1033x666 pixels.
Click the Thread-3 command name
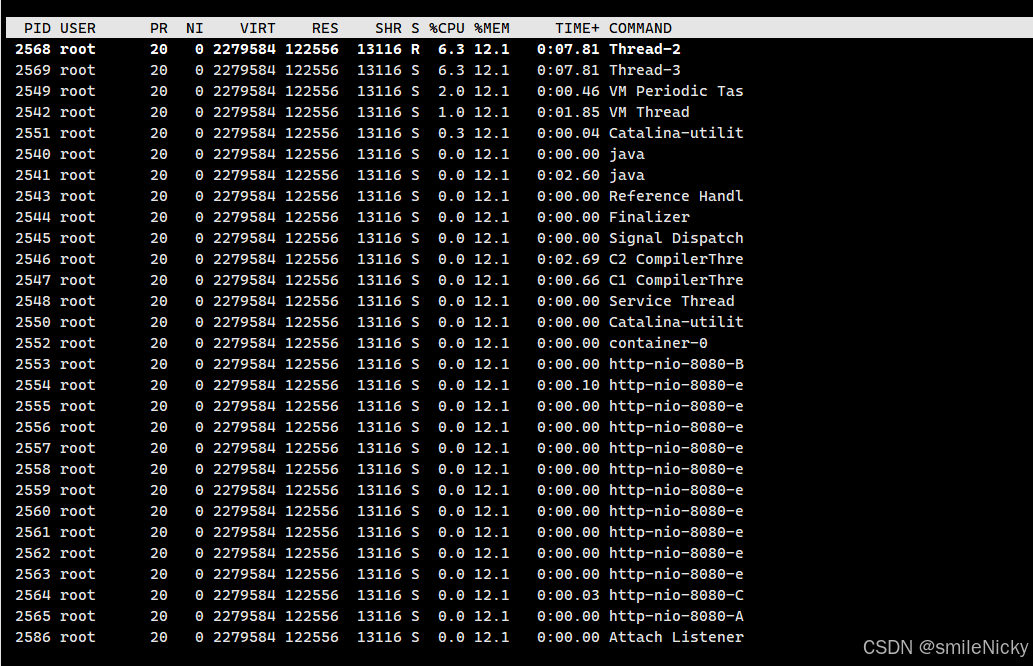point(644,70)
